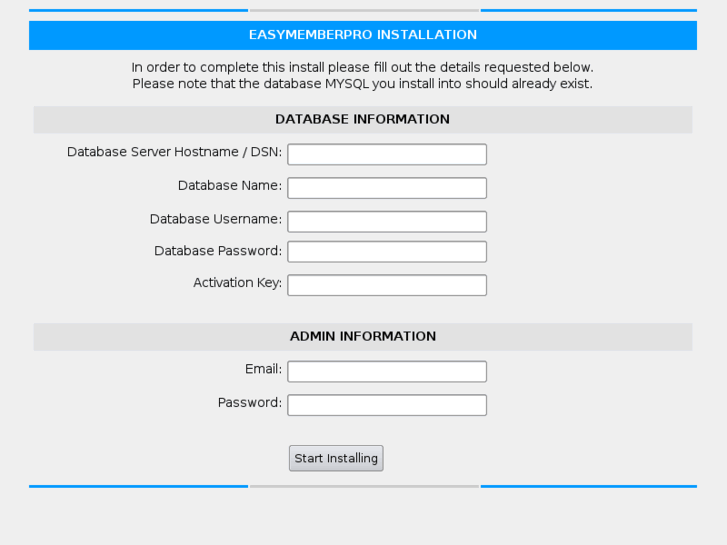Click the Database Information section header
This screenshot has height=545, width=727.
point(362,119)
